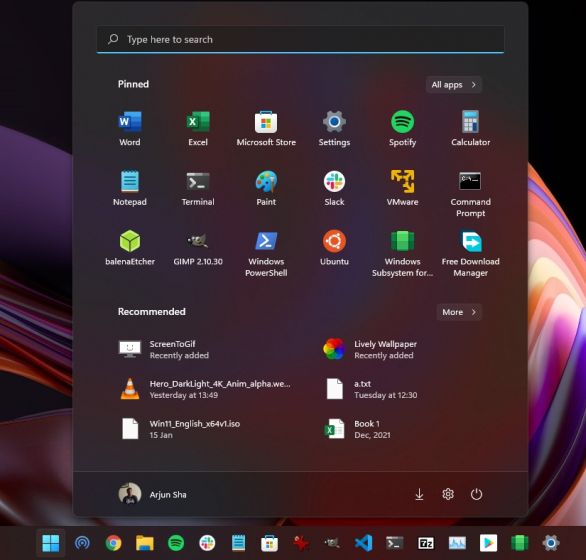
Task: Open Notepad from the taskbar
Action: 238,543
